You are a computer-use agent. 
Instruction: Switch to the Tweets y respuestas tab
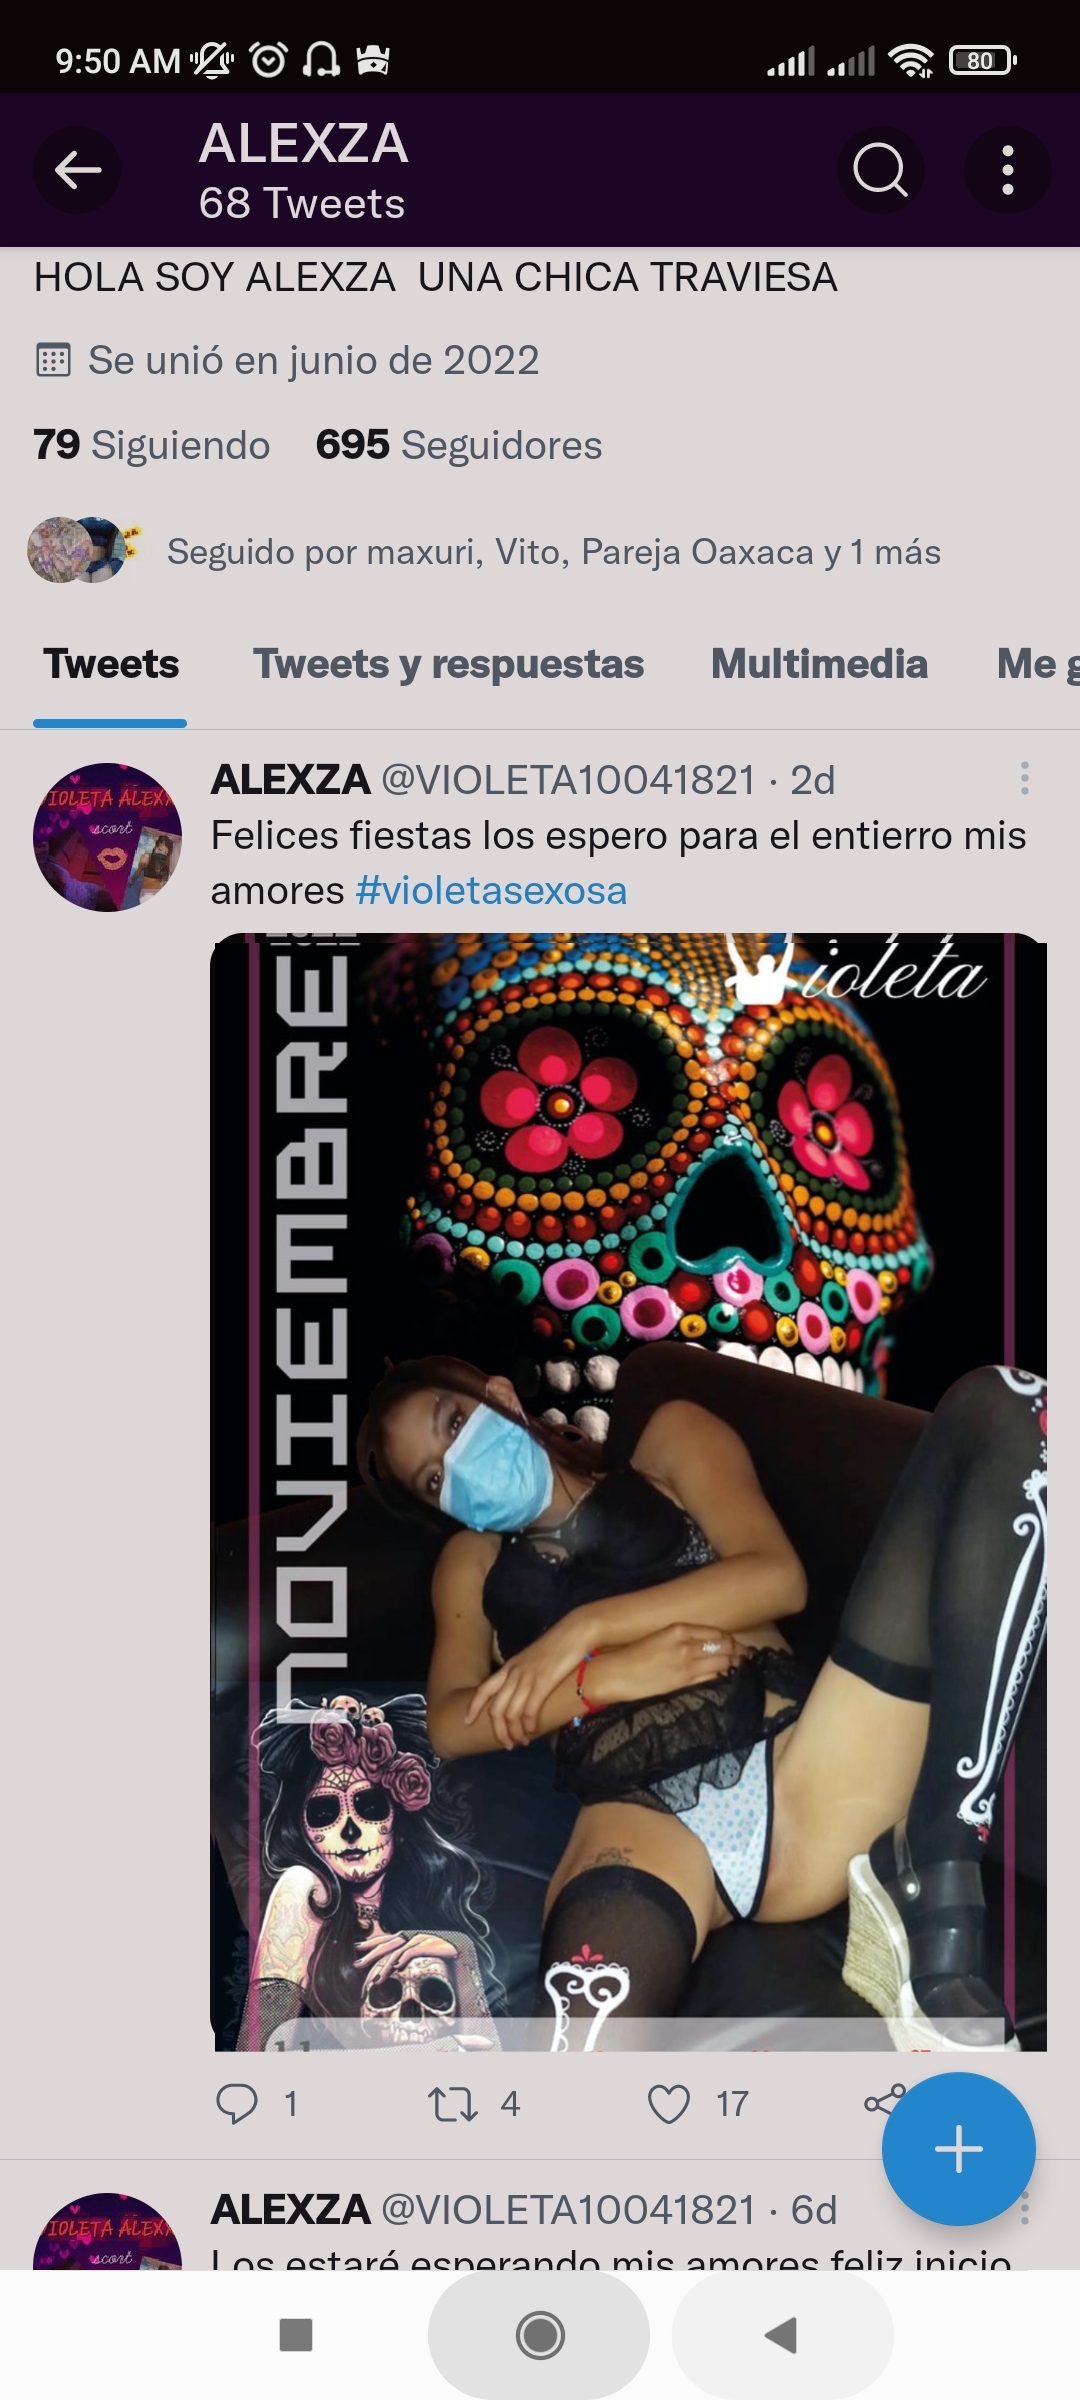click(x=448, y=664)
